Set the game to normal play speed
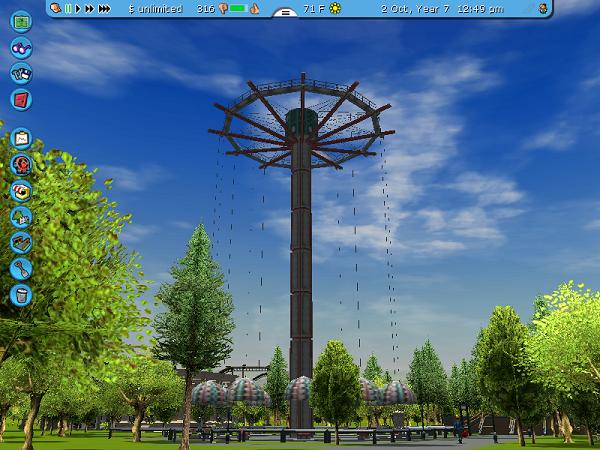 click(x=79, y=8)
